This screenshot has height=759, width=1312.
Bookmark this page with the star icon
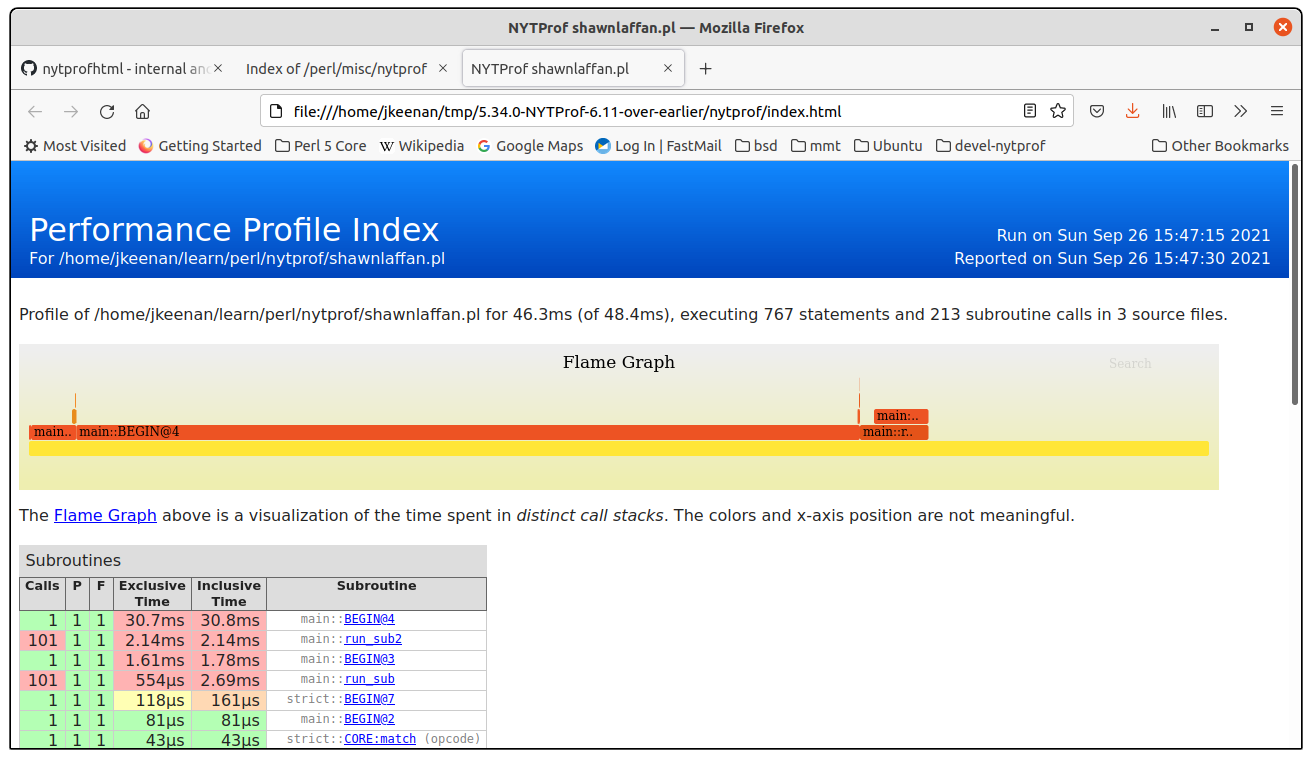click(1057, 111)
